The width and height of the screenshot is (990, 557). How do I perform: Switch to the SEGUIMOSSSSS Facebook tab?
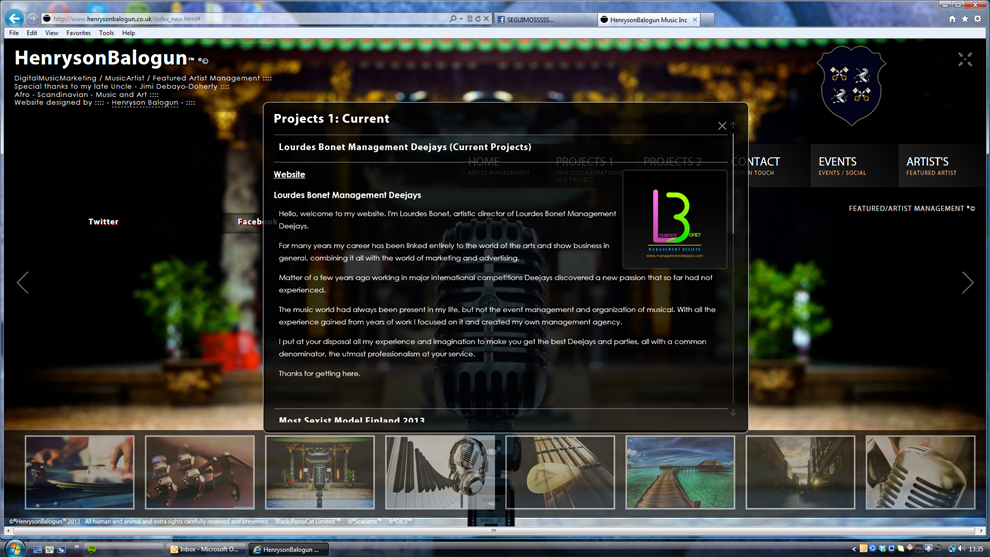click(x=546, y=20)
